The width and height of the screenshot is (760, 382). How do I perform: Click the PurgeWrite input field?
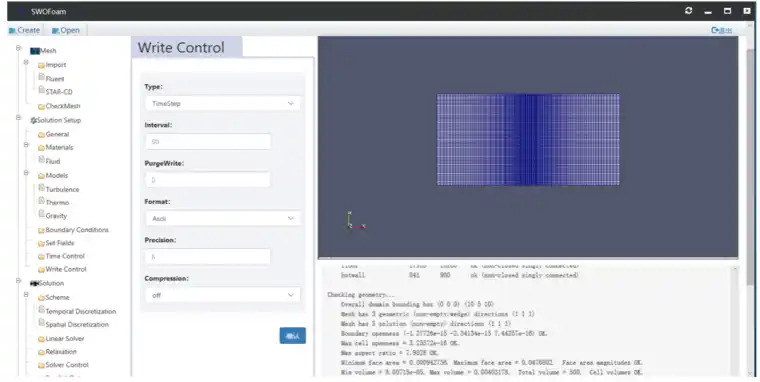(x=207, y=180)
